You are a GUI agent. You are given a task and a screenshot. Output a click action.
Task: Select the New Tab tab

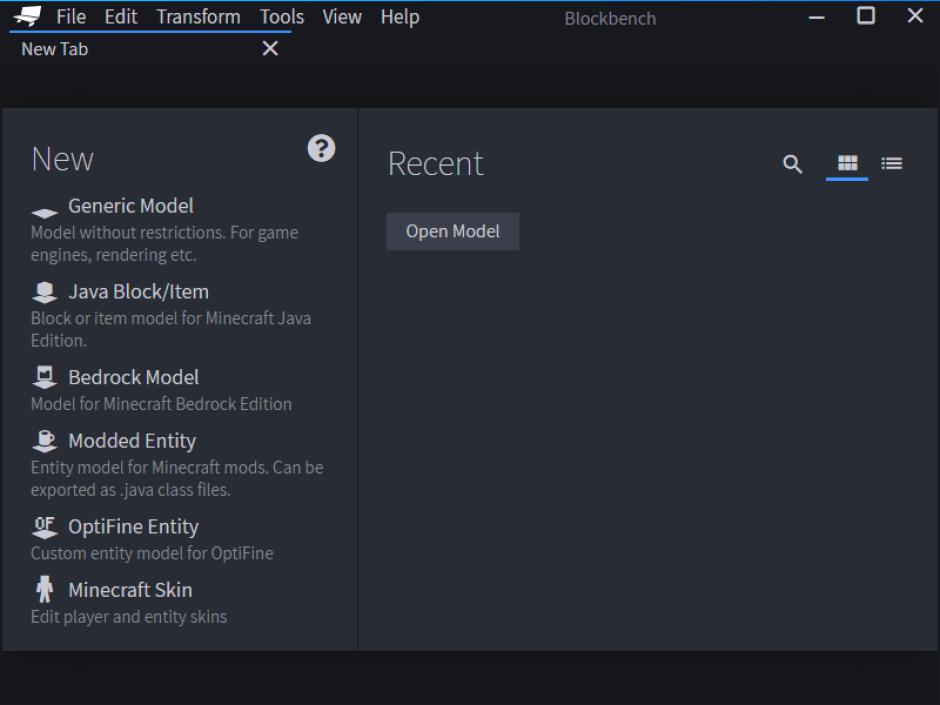coord(150,49)
